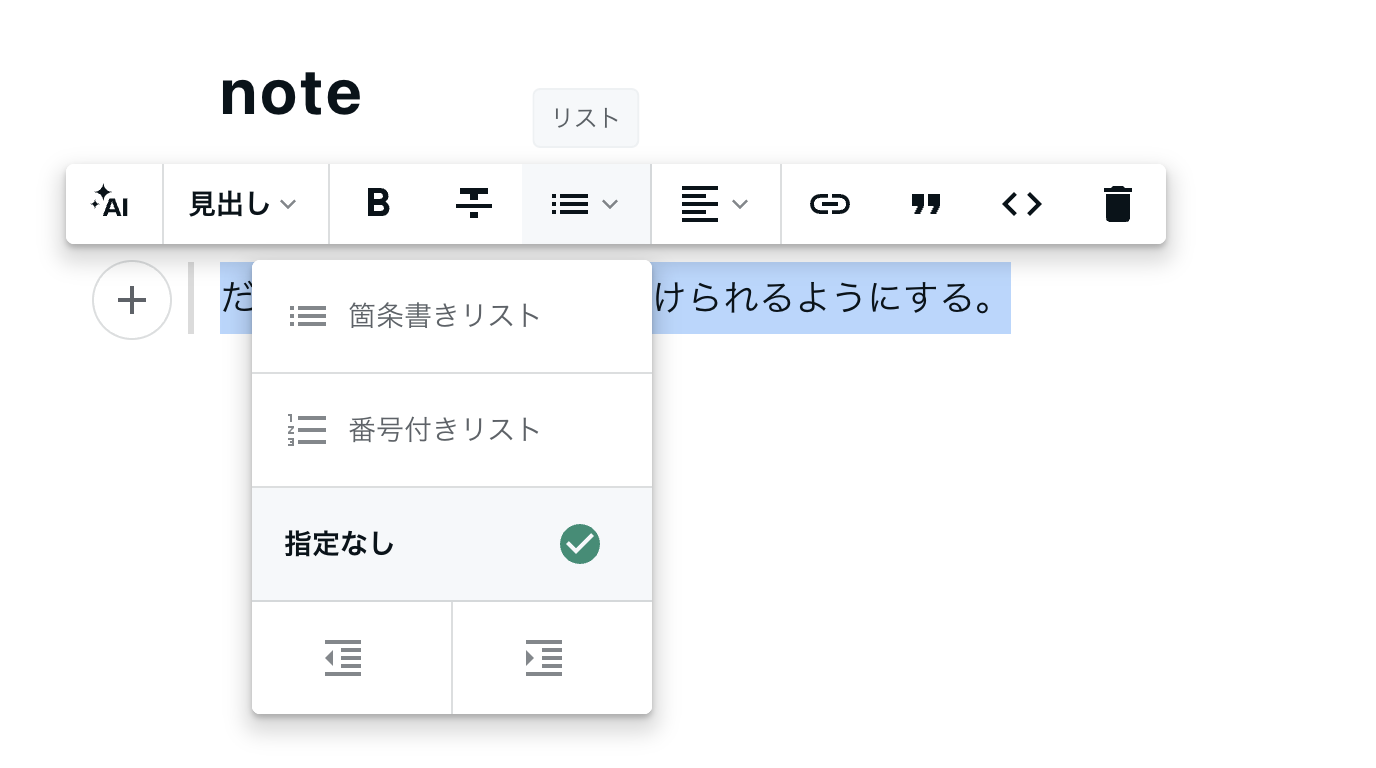Choose the 指定なし option label
This screenshot has height=768, width=1376.
(x=340, y=544)
